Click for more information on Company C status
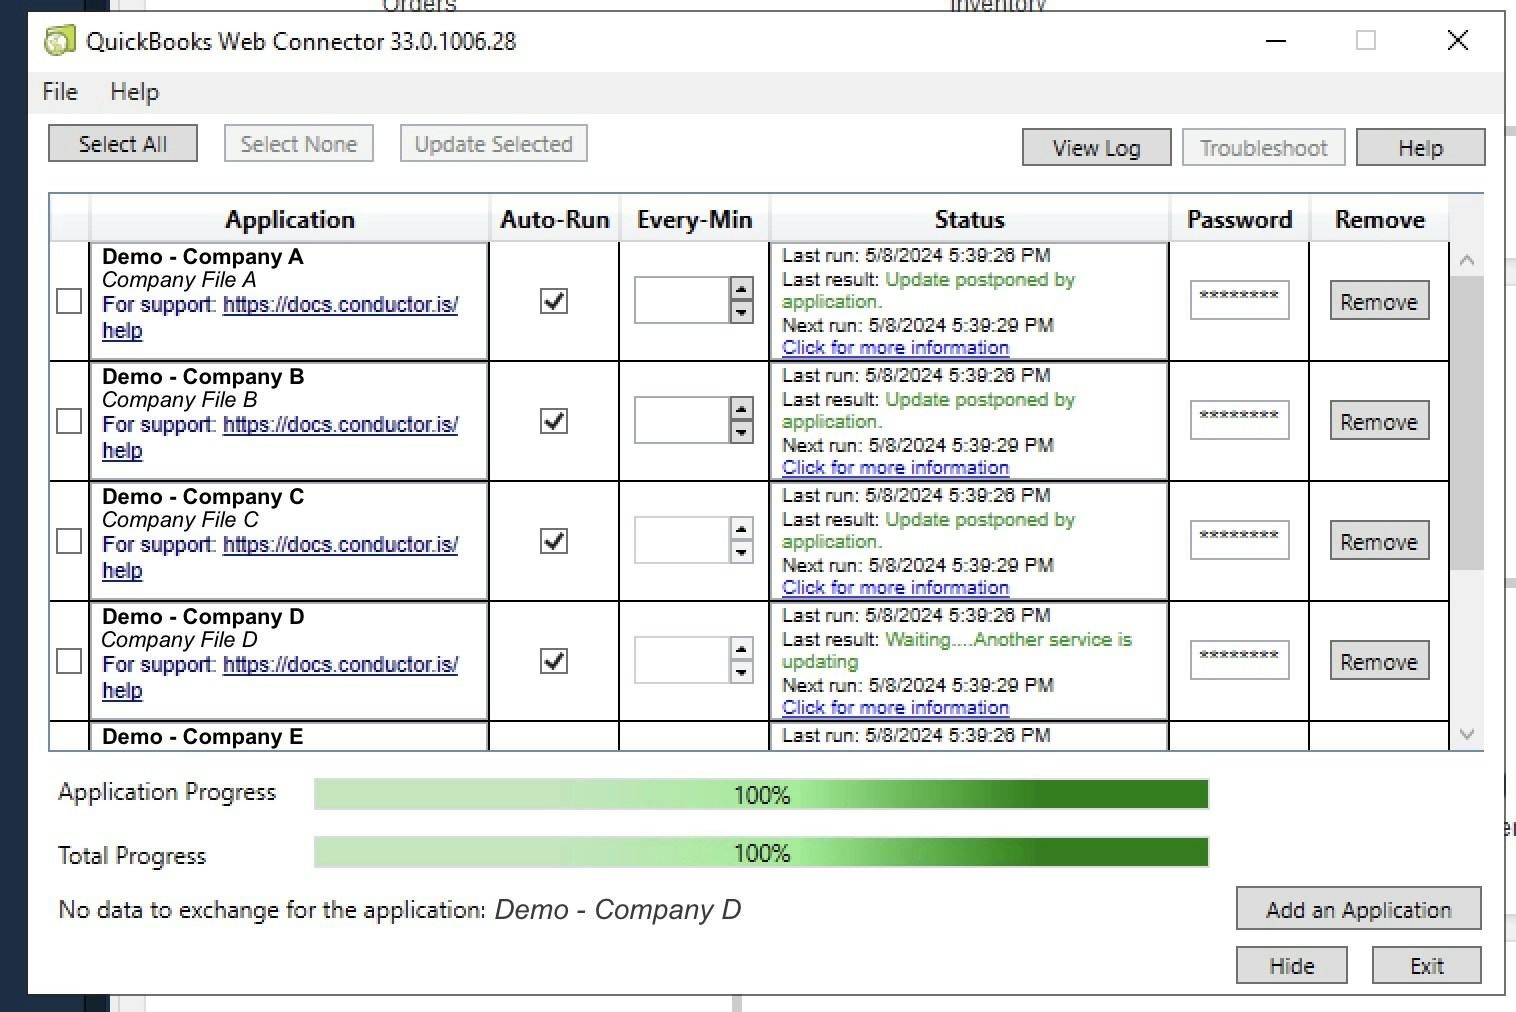 [x=895, y=587]
